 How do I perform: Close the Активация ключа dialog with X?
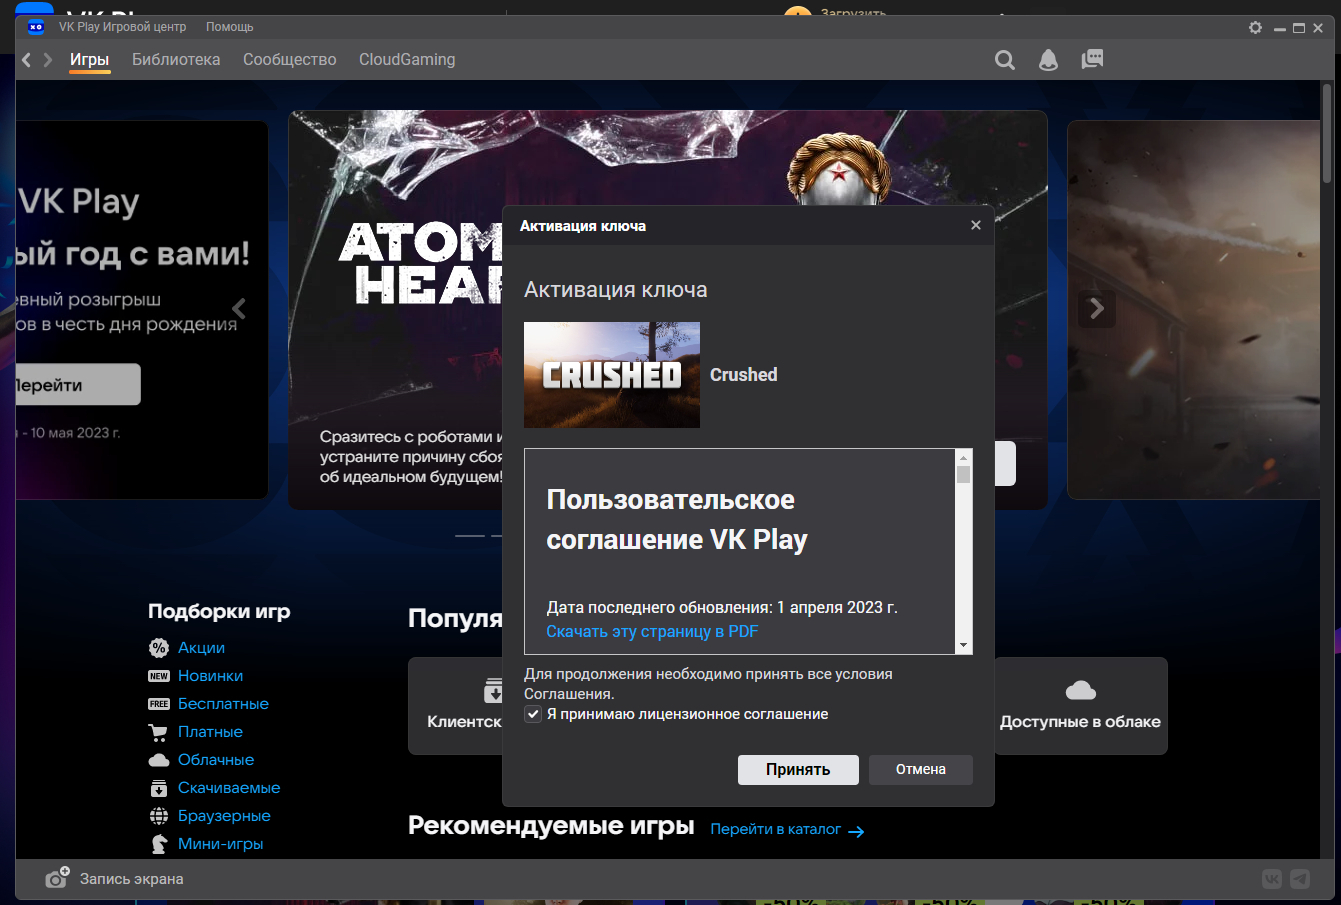click(x=976, y=225)
